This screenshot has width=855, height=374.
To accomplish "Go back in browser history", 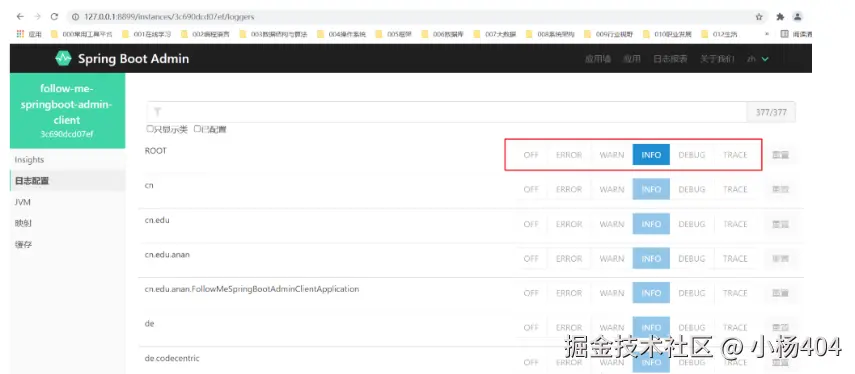I will [21, 17].
